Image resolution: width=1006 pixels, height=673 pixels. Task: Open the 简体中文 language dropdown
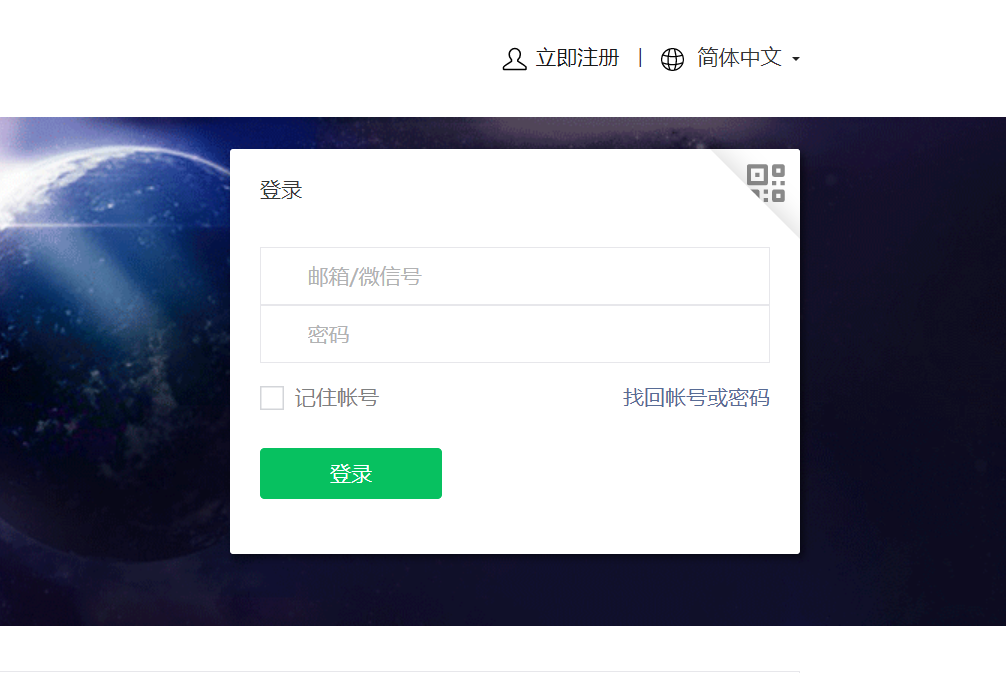pyautogui.click(x=739, y=58)
